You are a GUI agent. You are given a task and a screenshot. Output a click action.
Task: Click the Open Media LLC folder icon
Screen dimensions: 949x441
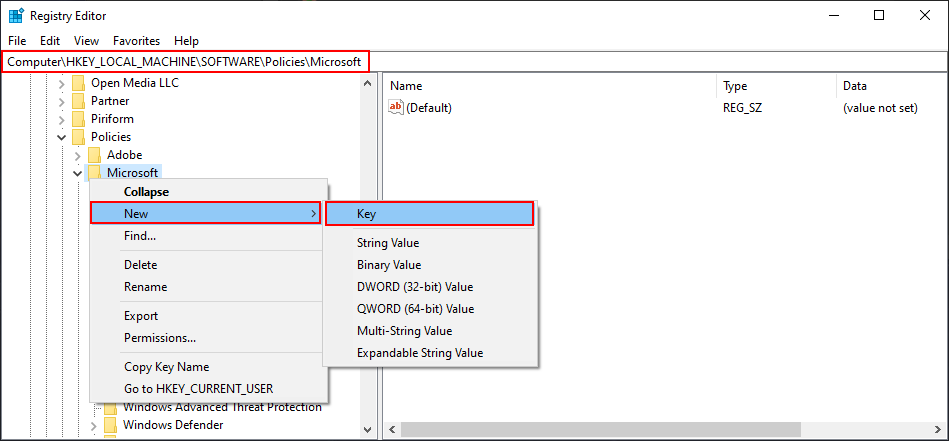(x=78, y=83)
